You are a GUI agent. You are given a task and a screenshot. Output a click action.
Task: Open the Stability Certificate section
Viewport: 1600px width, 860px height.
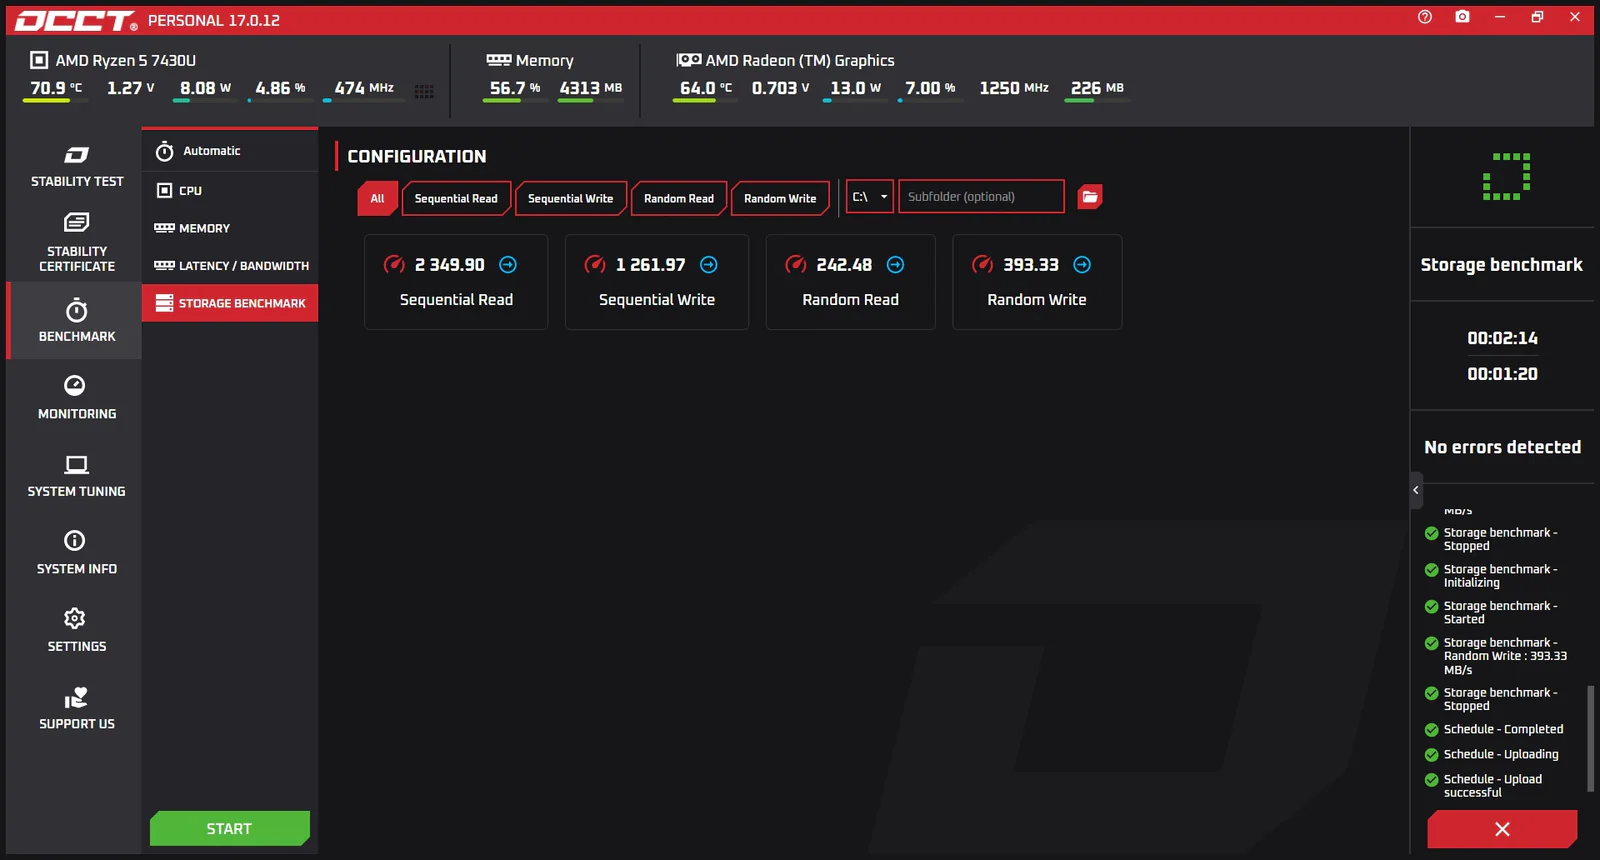(x=76, y=243)
